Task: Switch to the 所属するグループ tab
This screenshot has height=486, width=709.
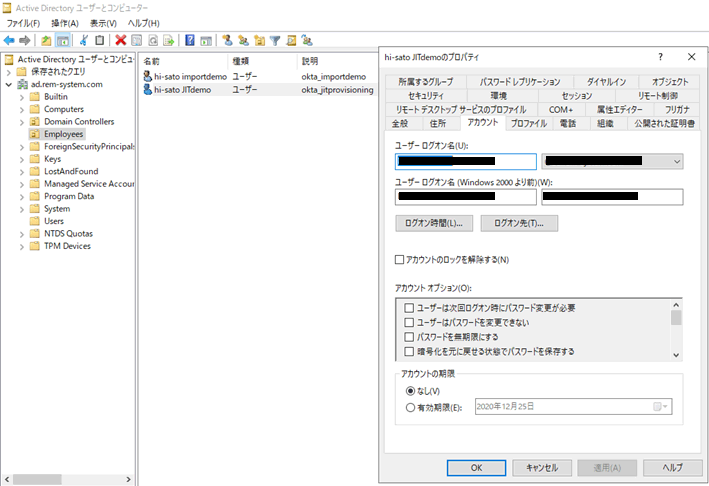Action: 425,81
